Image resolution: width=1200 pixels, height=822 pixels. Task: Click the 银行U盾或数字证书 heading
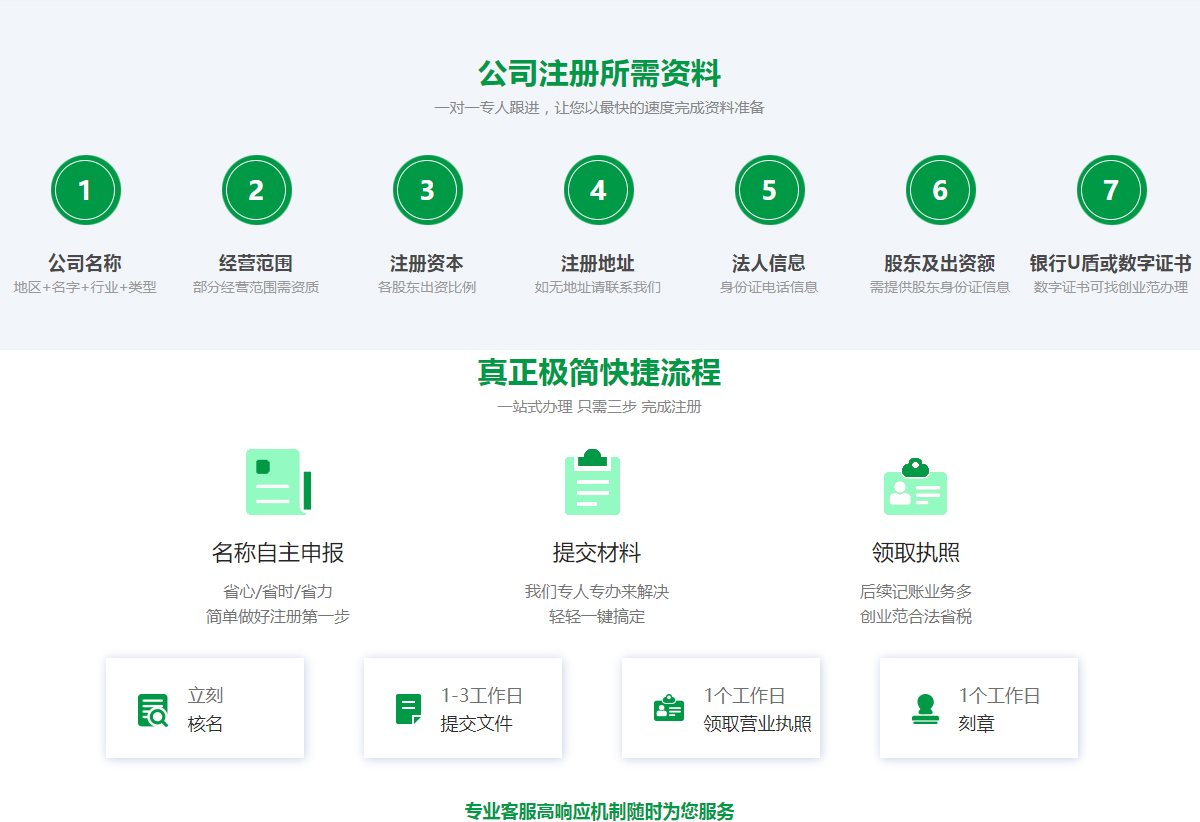click(x=1110, y=263)
